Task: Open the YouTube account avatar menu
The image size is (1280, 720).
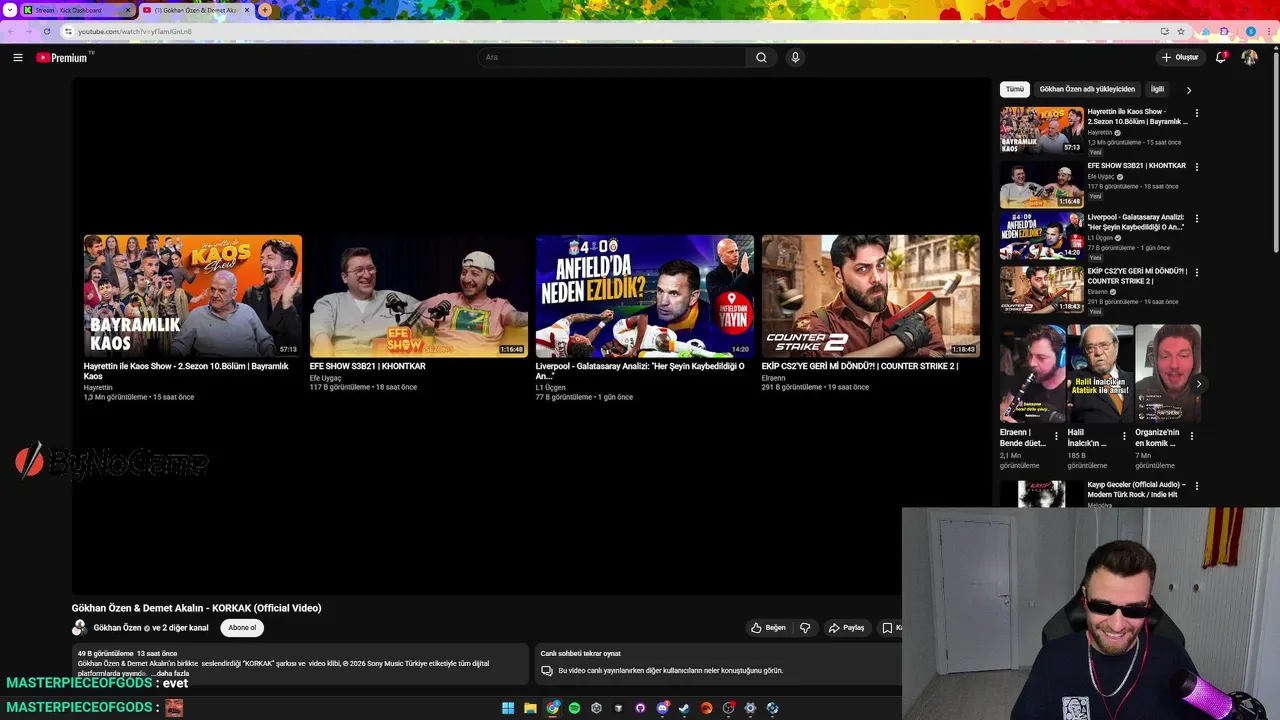Action: click(1249, 57)
